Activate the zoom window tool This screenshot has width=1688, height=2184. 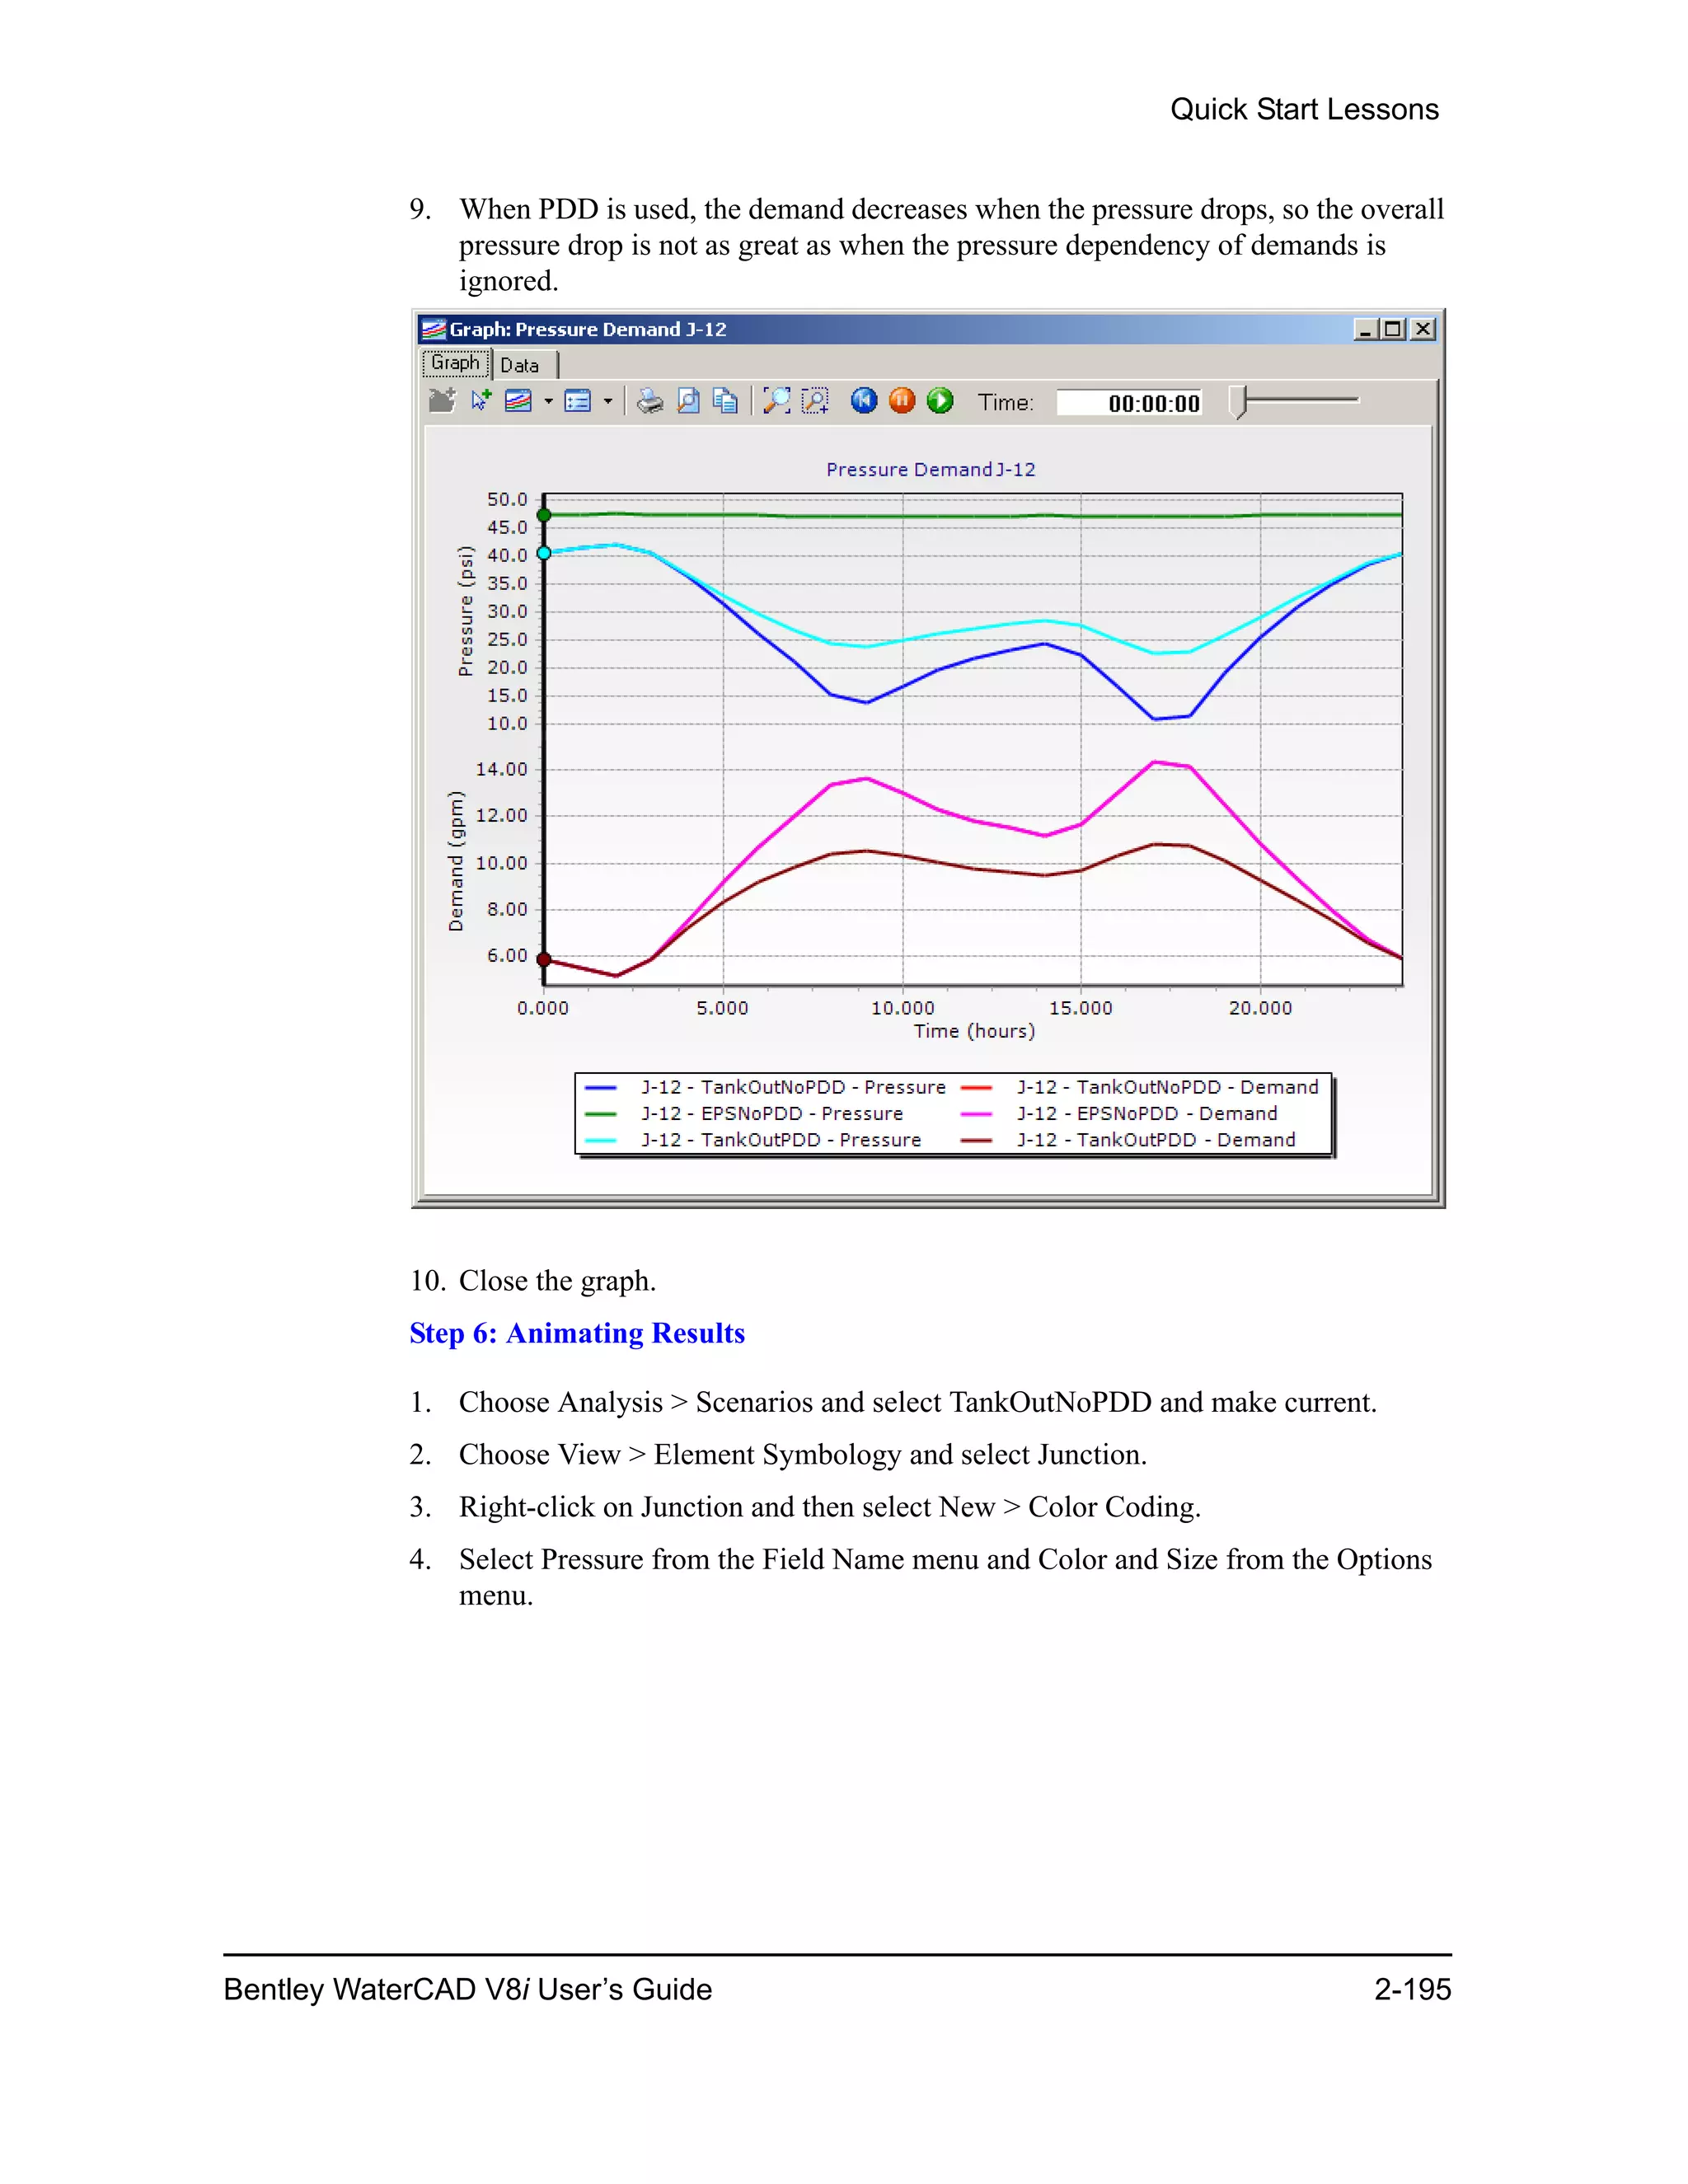815,401
